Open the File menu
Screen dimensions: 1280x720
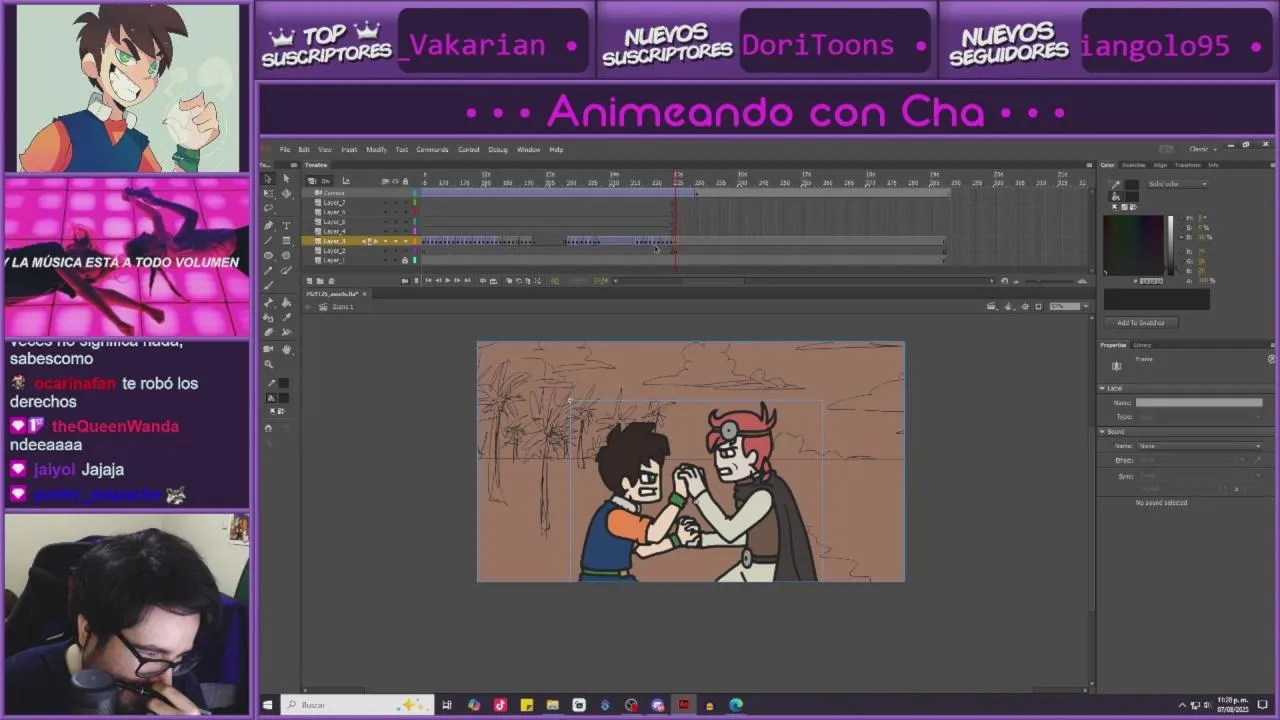[x=285, y=149]
